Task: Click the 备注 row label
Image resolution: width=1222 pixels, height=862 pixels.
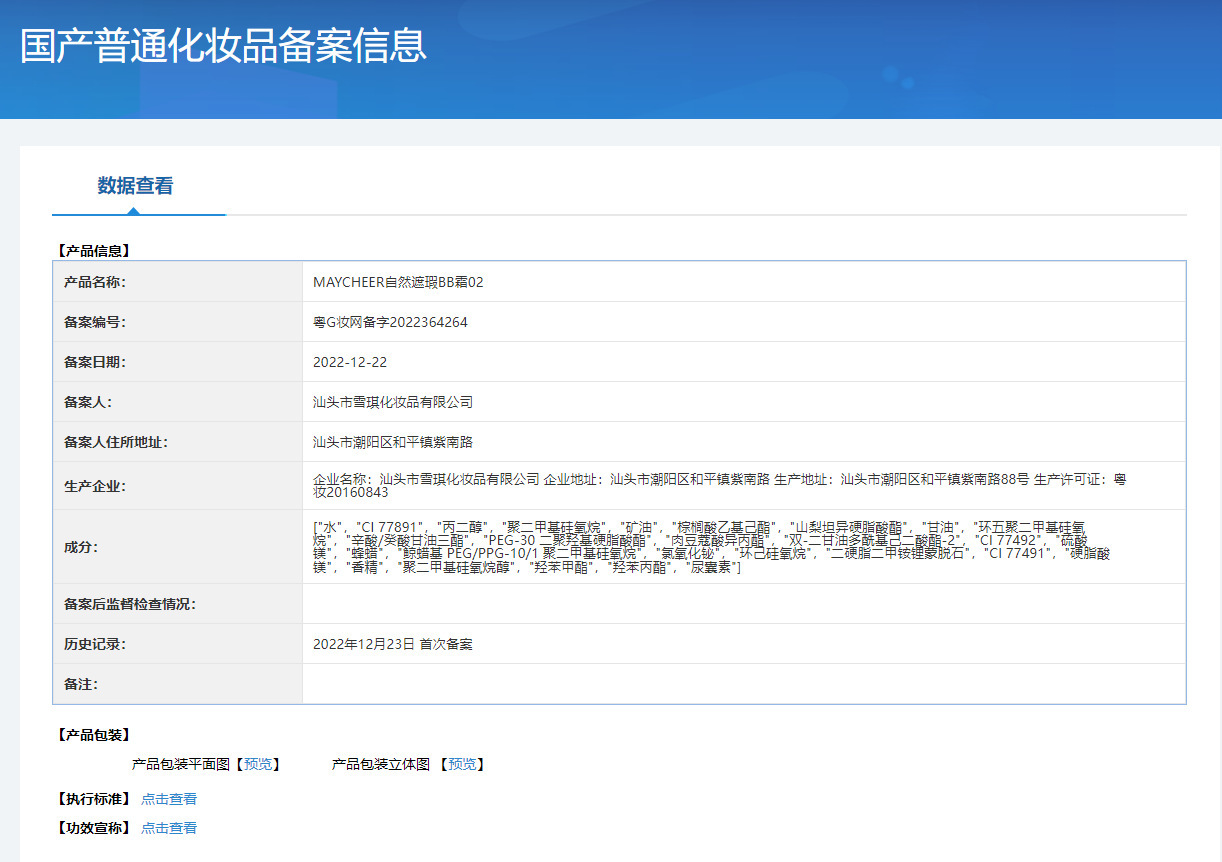Action: [x=81, y=684]
